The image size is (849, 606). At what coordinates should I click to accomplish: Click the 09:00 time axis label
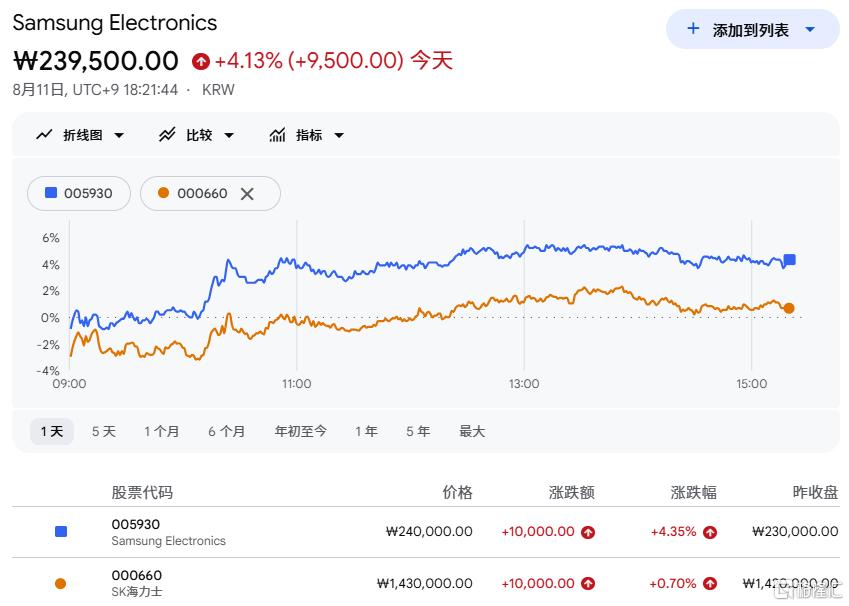pyautogui.click(x=69, y=384)
